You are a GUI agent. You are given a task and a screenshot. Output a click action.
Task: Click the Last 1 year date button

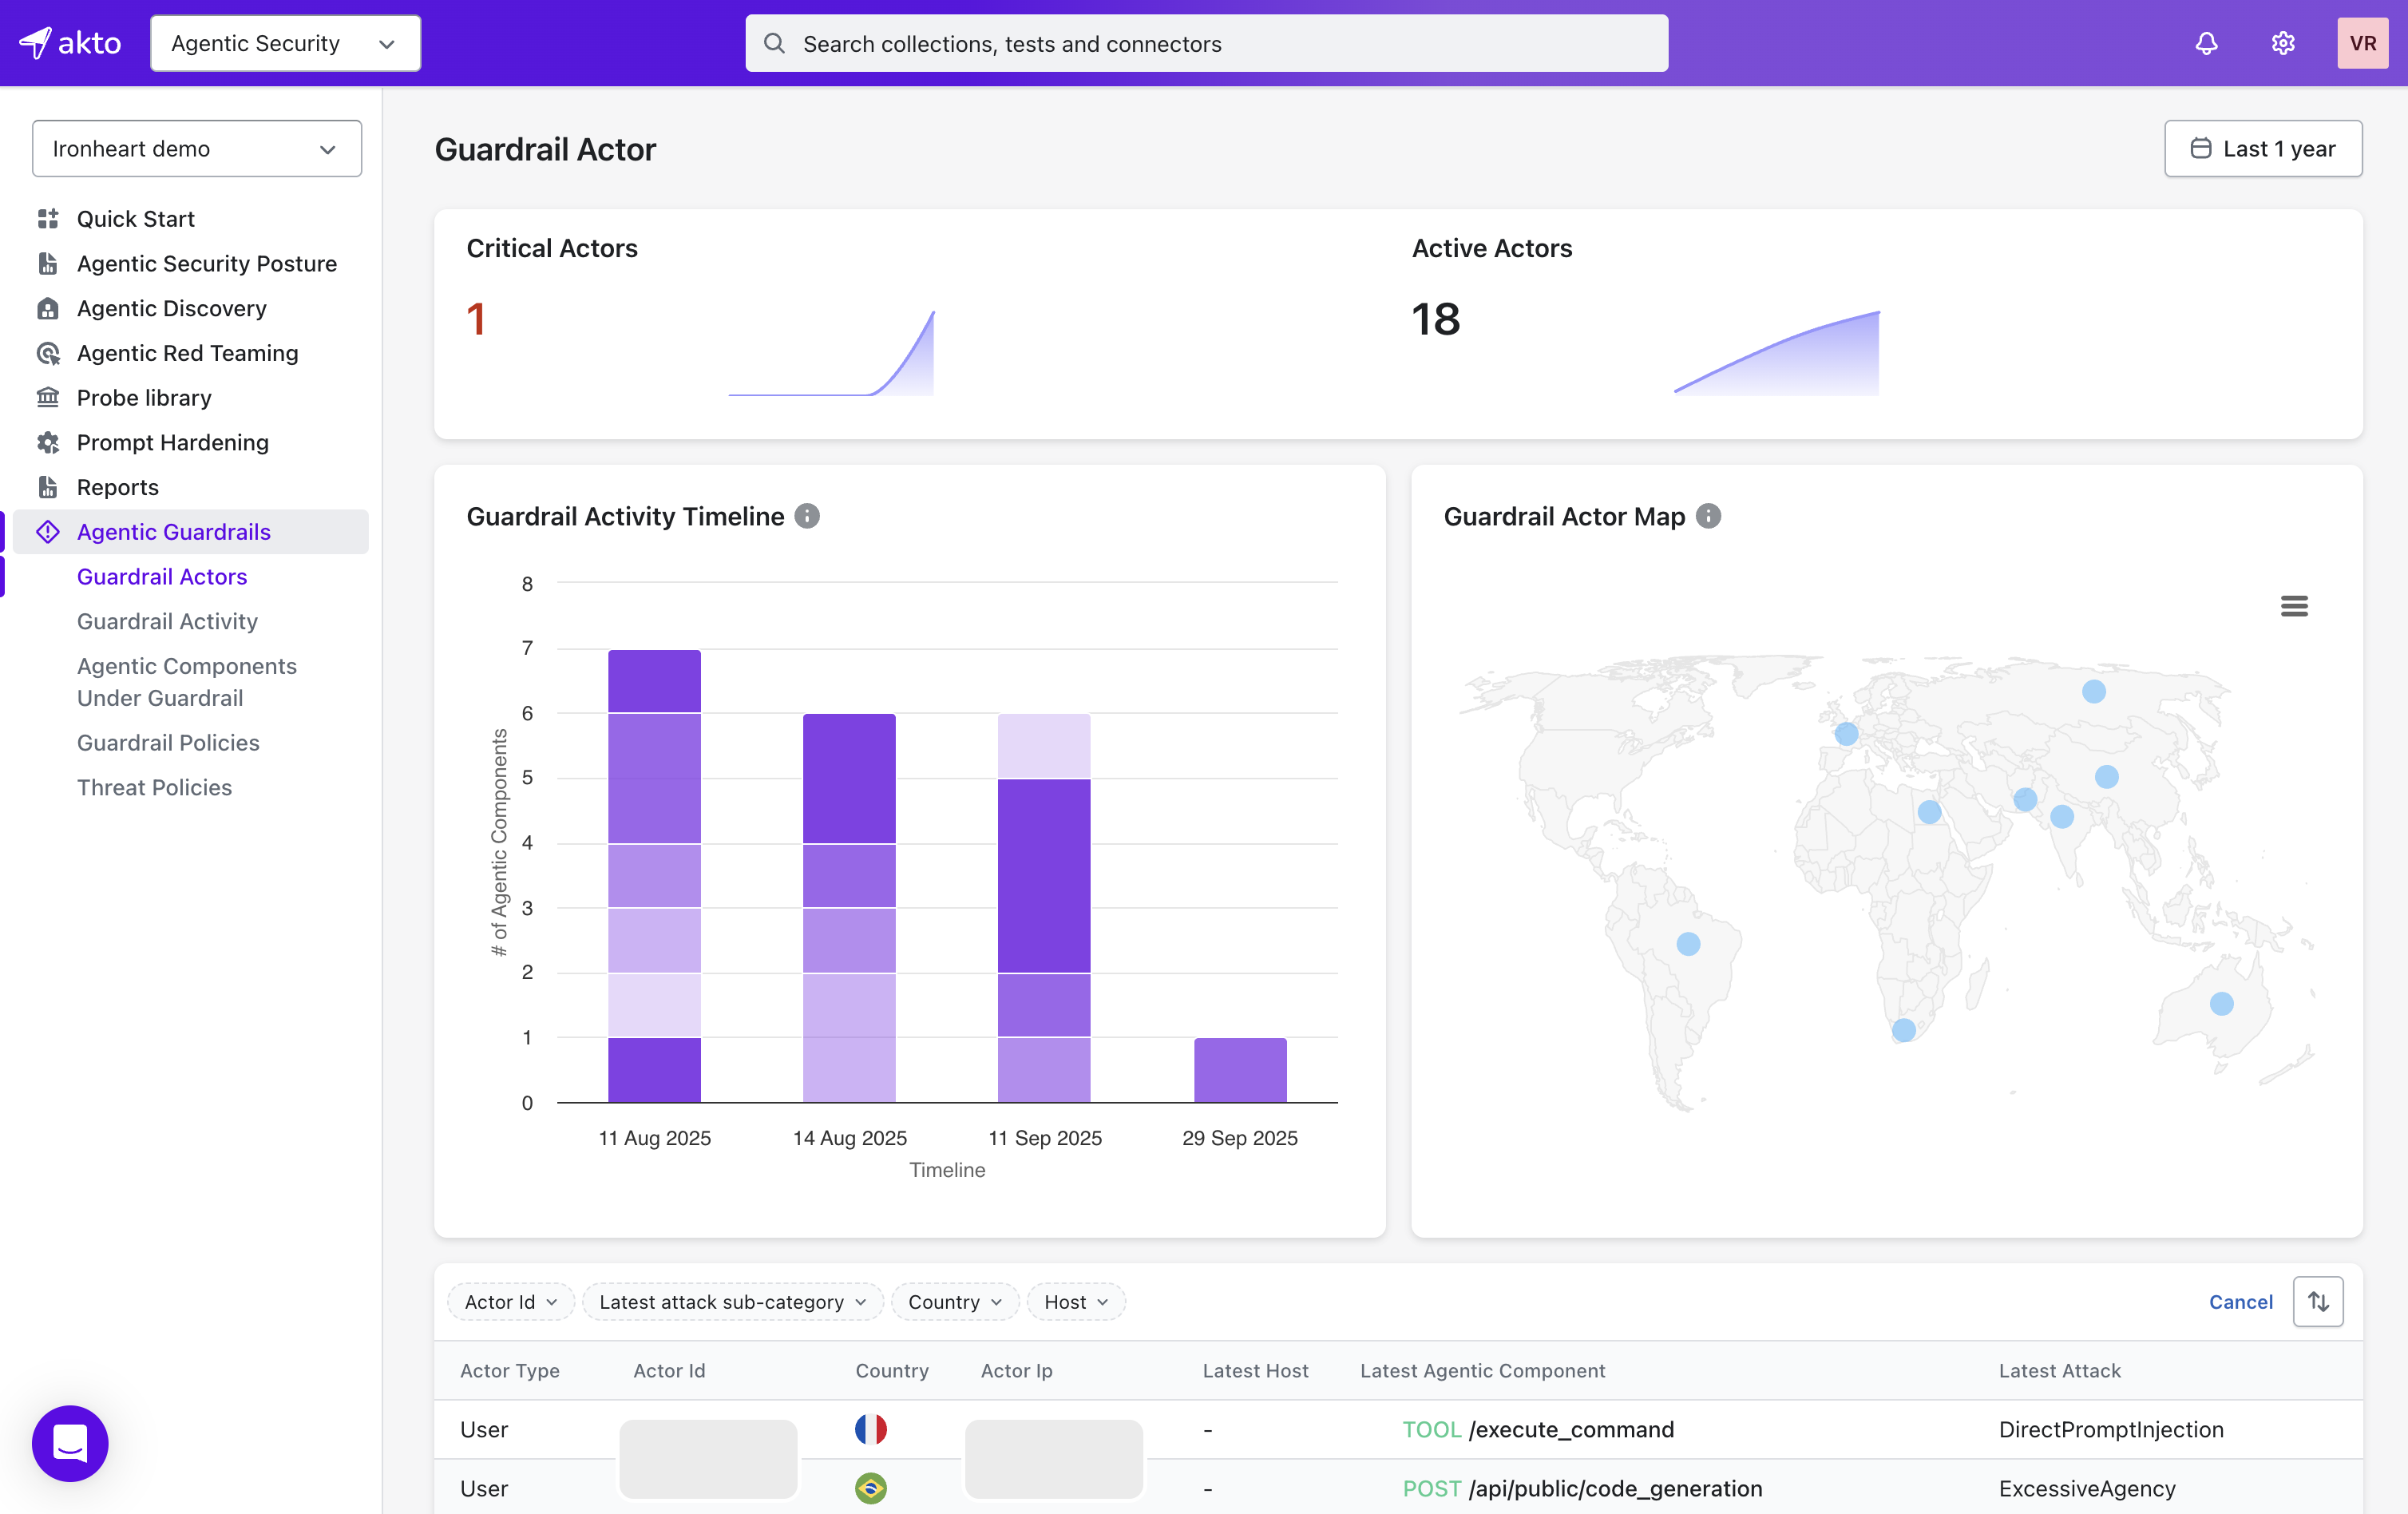(x=2262, y=149)
